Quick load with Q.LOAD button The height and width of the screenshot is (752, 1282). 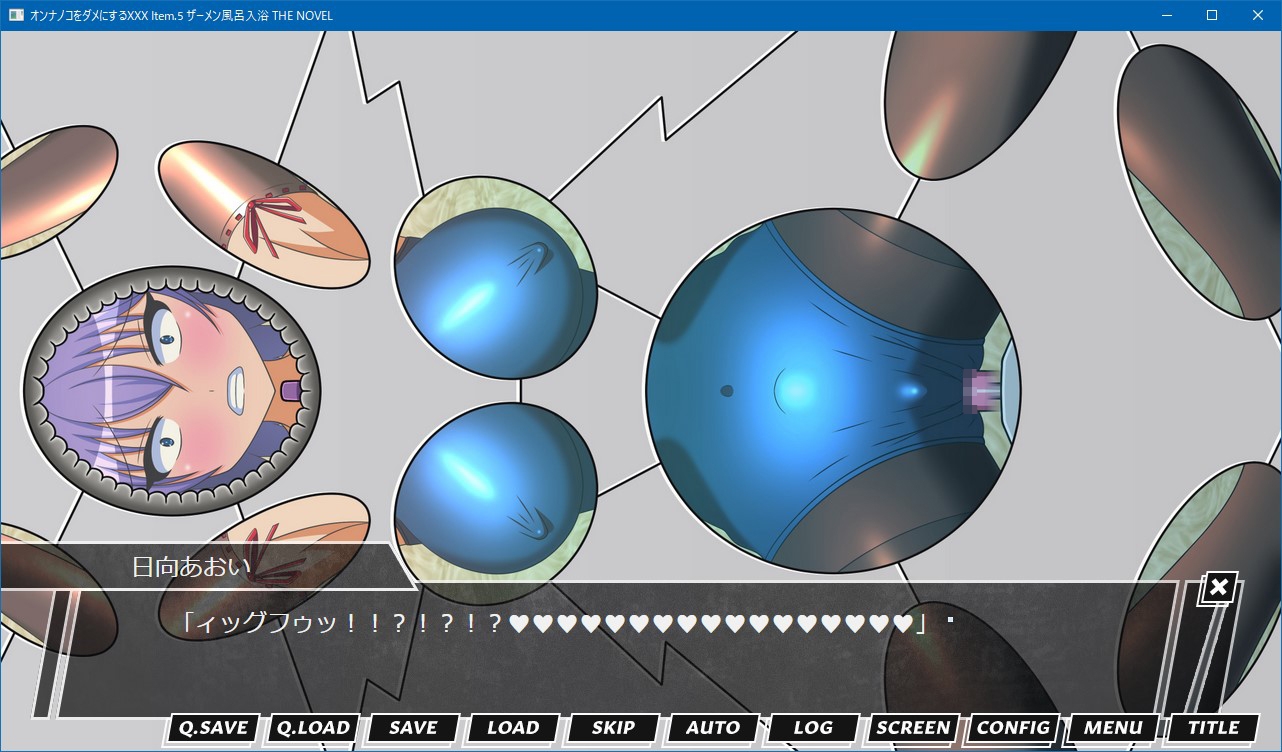click(313, 728)
